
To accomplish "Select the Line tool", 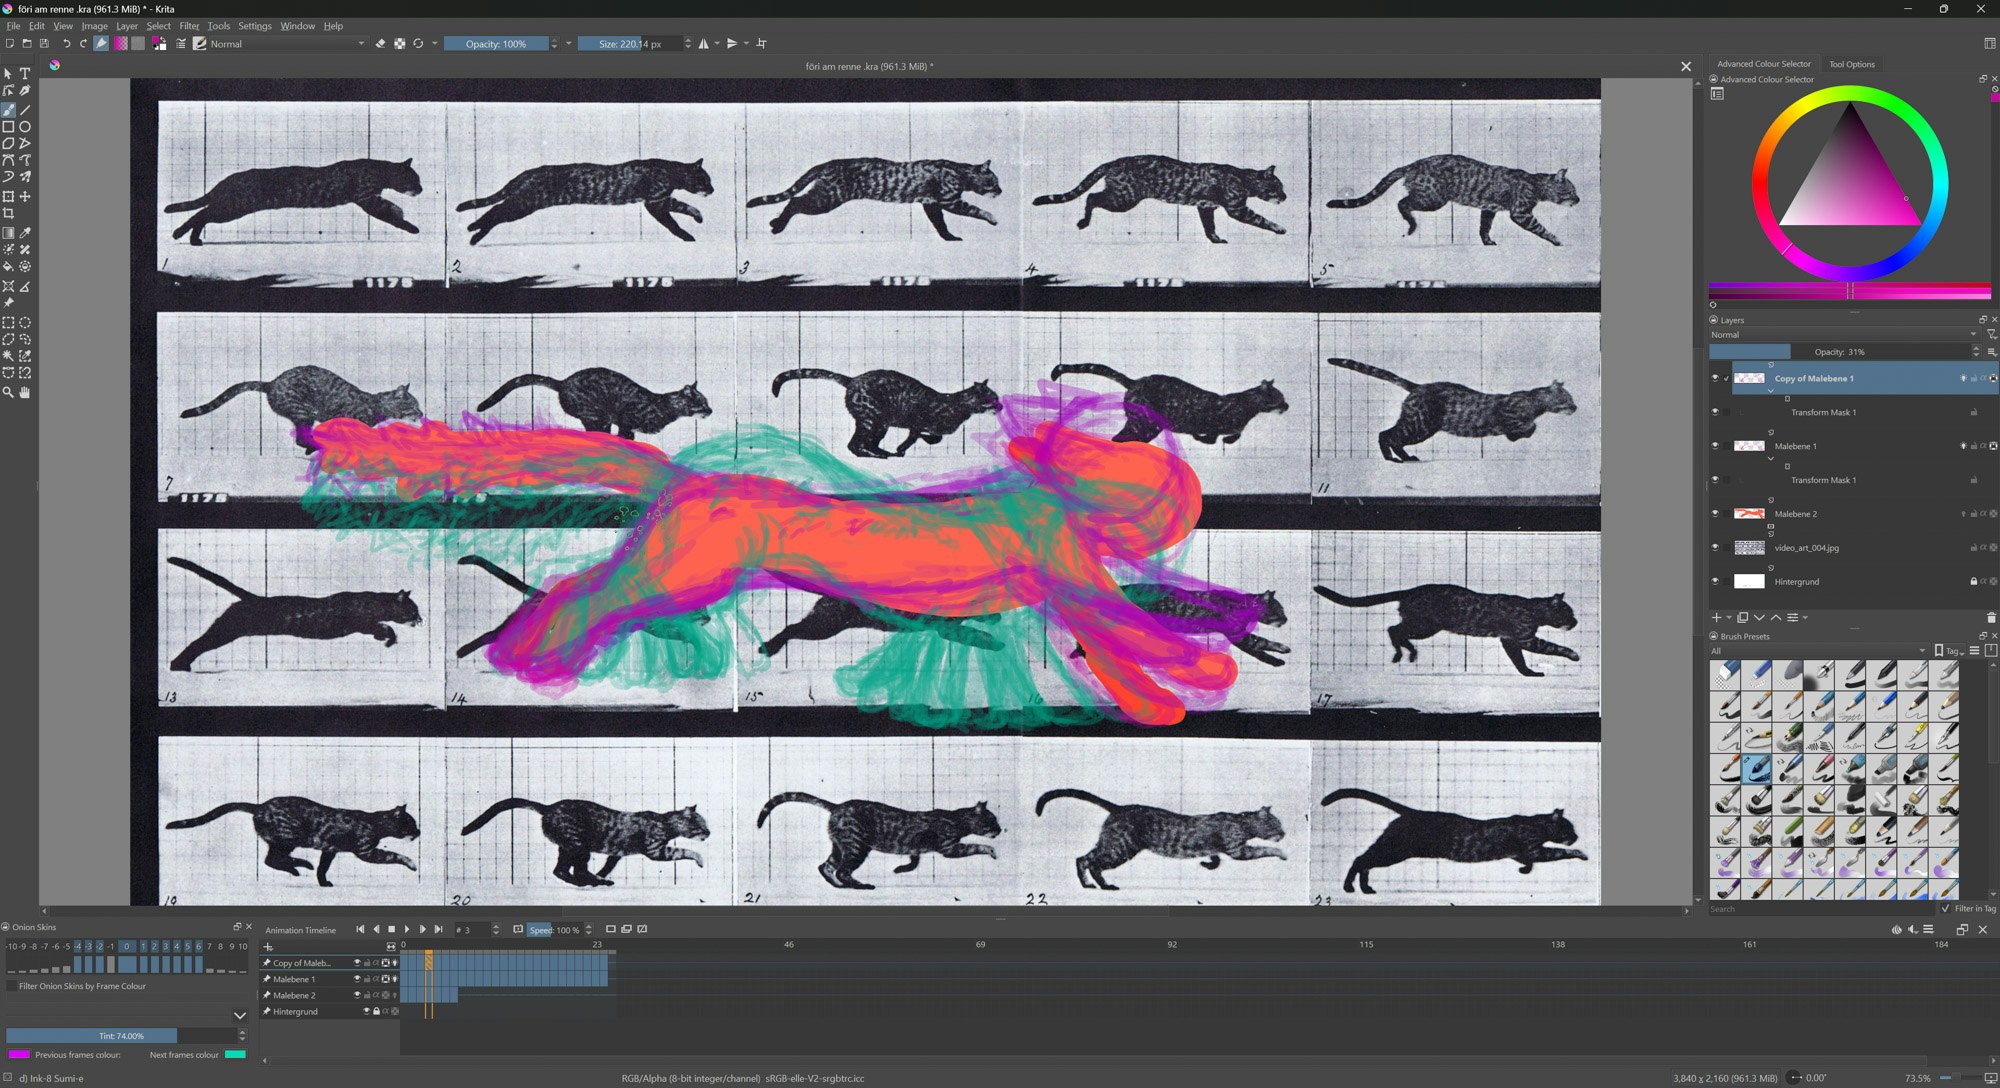I will [x=25, y=110].
